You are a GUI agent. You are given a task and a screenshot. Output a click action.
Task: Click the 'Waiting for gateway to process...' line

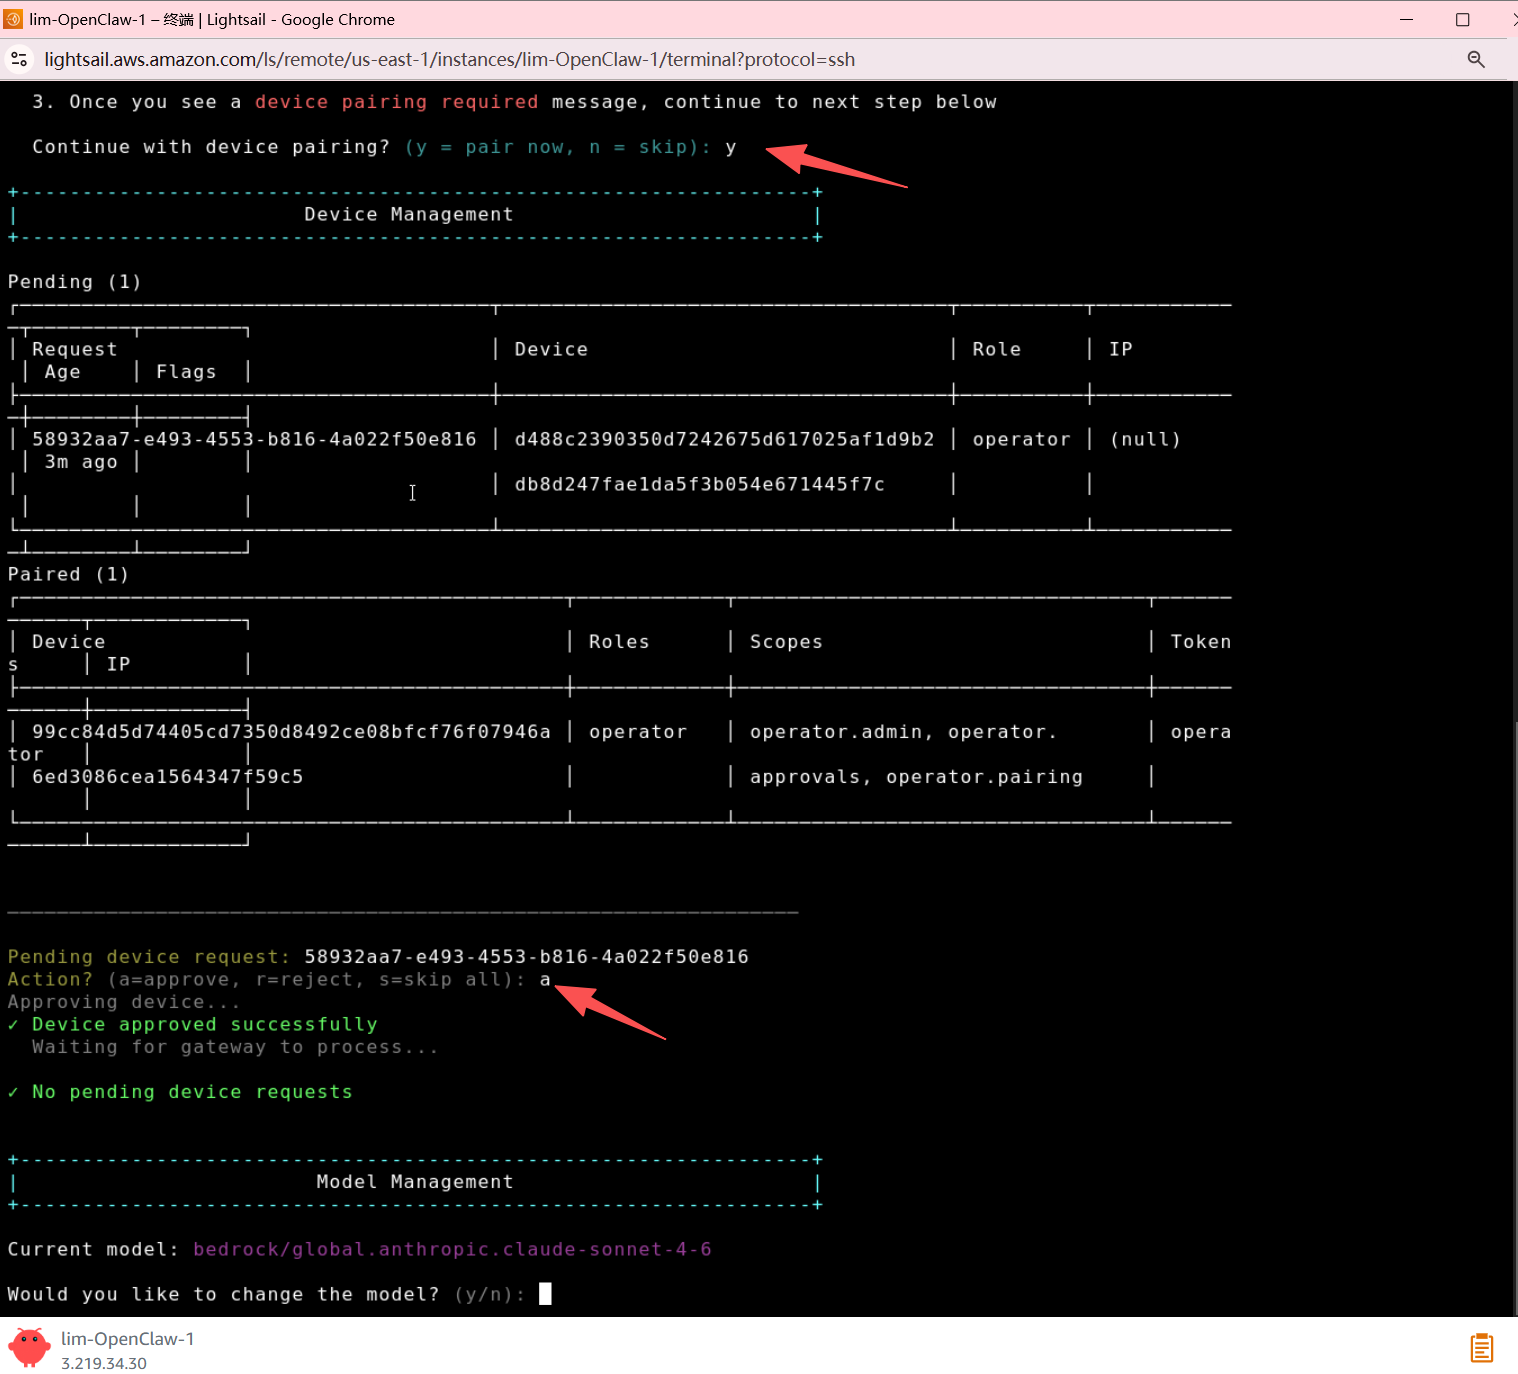pyautogui.click(x=235, y=1047)
